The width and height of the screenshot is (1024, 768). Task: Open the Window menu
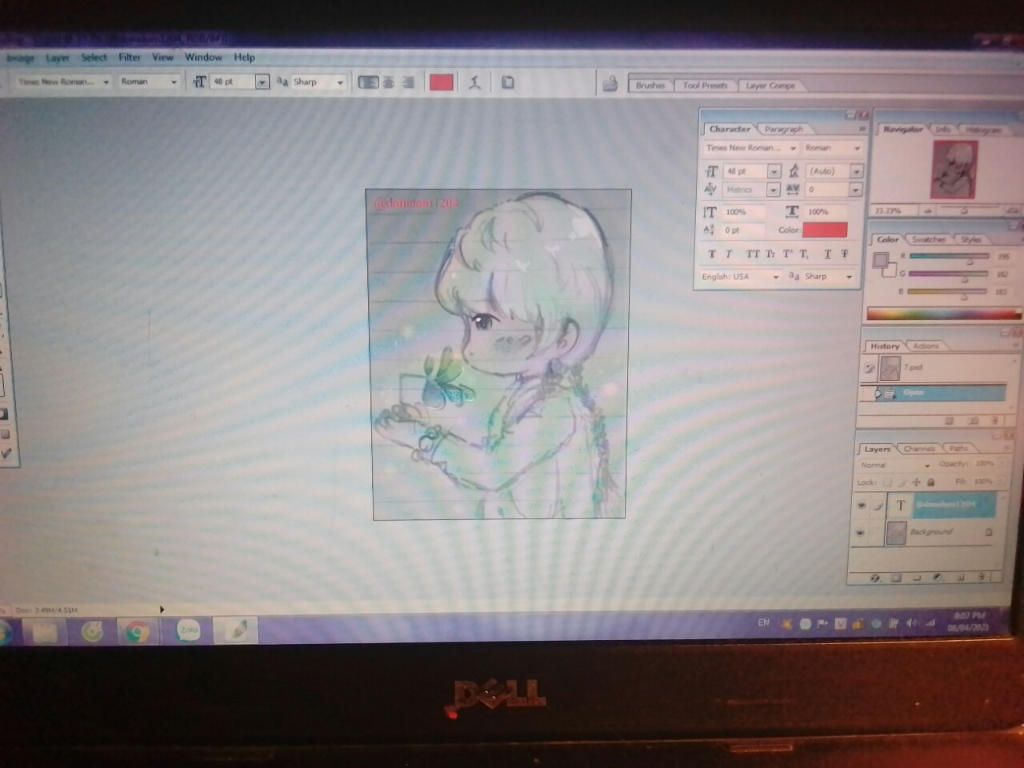pos(203,57)
